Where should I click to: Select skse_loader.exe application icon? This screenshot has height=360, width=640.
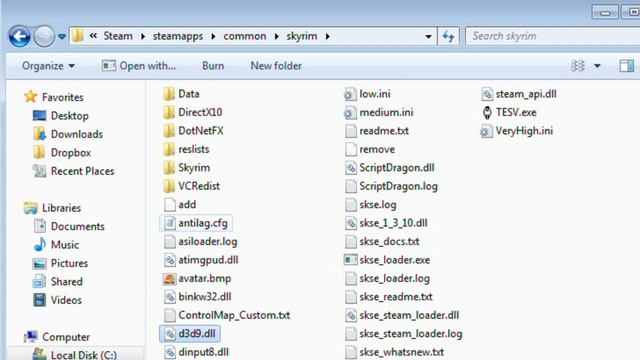[351, 260]
